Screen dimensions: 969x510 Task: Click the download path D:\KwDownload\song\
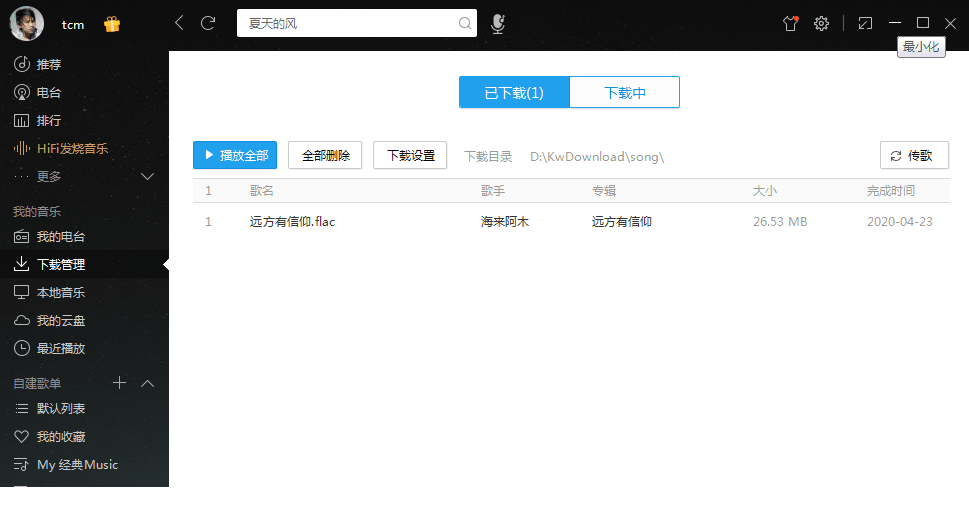click(x=597, y=156)
